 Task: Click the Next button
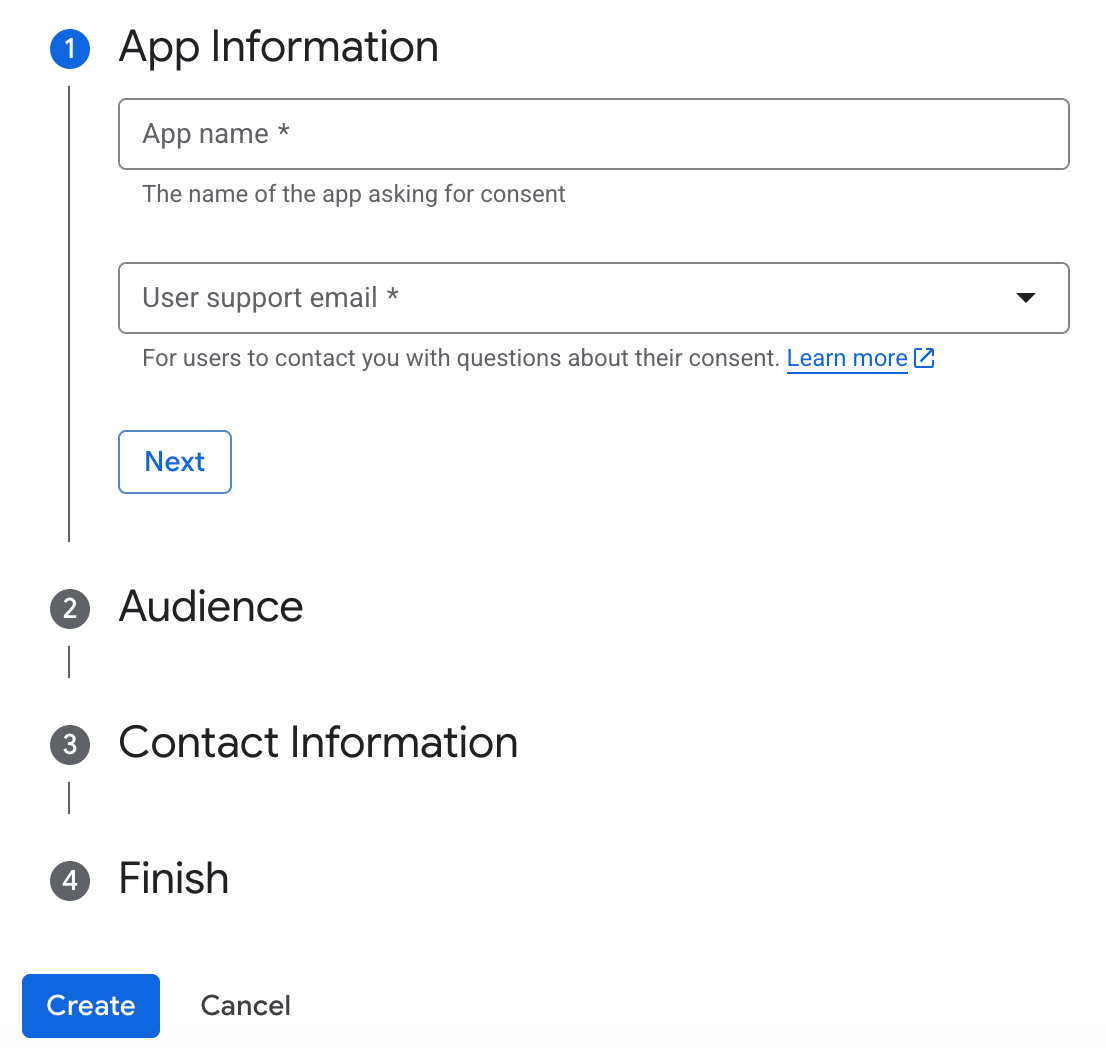tap(175, 462)
